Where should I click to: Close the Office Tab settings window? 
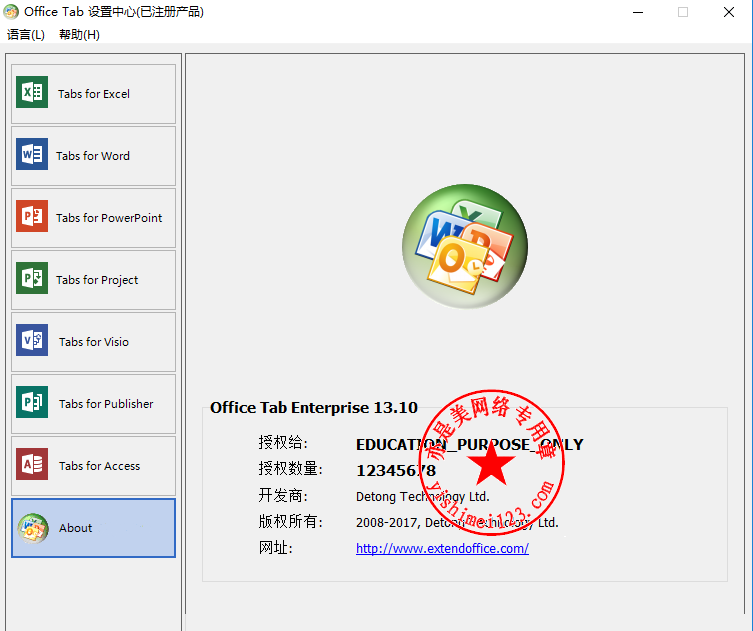tap(729, 12)
